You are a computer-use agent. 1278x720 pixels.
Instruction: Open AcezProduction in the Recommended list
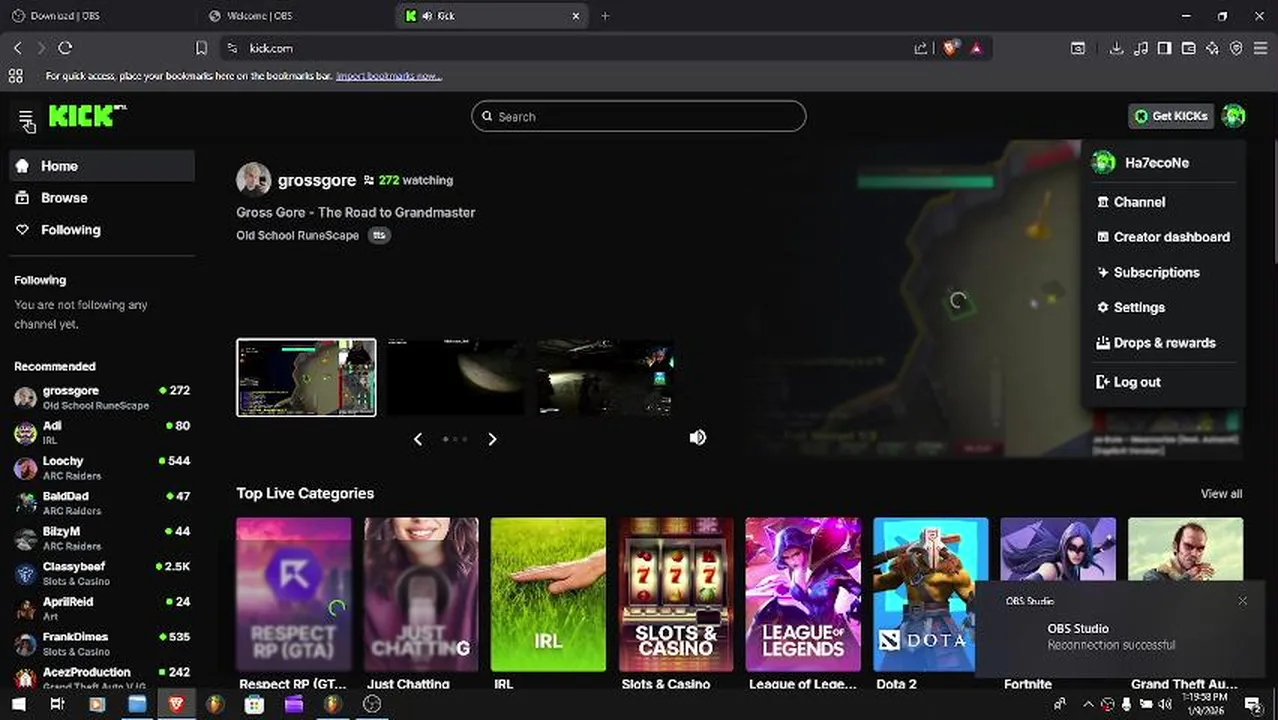click(x=102, y=677)
